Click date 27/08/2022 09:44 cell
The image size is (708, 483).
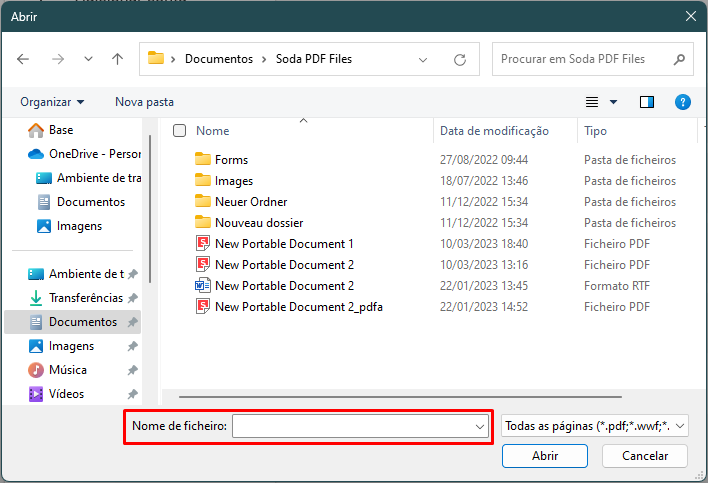click(484, 160)
